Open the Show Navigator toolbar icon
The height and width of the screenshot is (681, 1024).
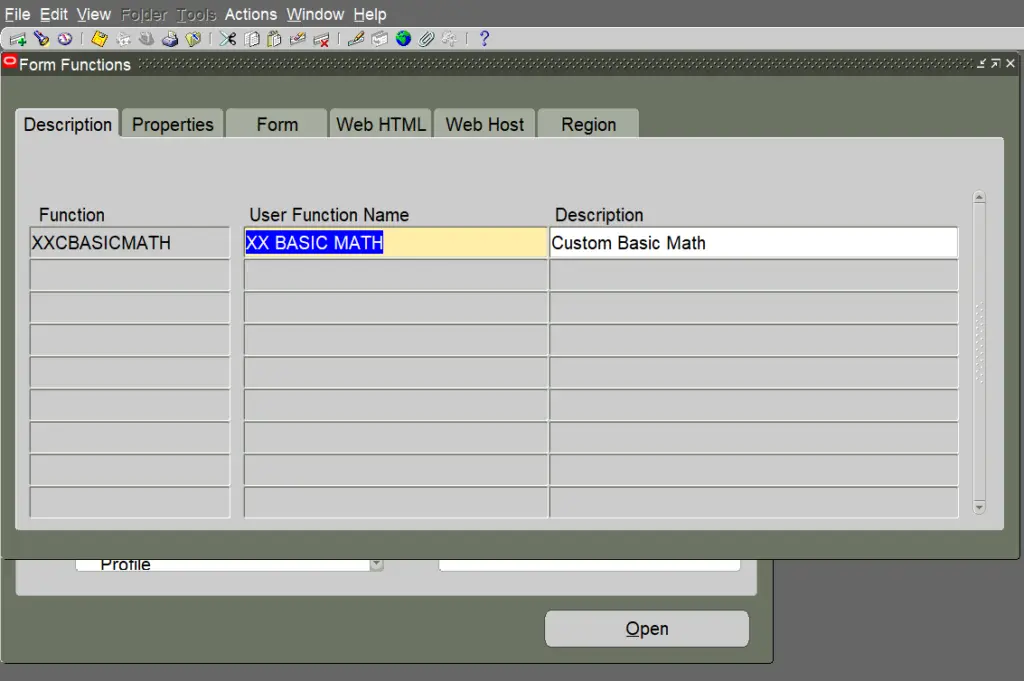63,39
